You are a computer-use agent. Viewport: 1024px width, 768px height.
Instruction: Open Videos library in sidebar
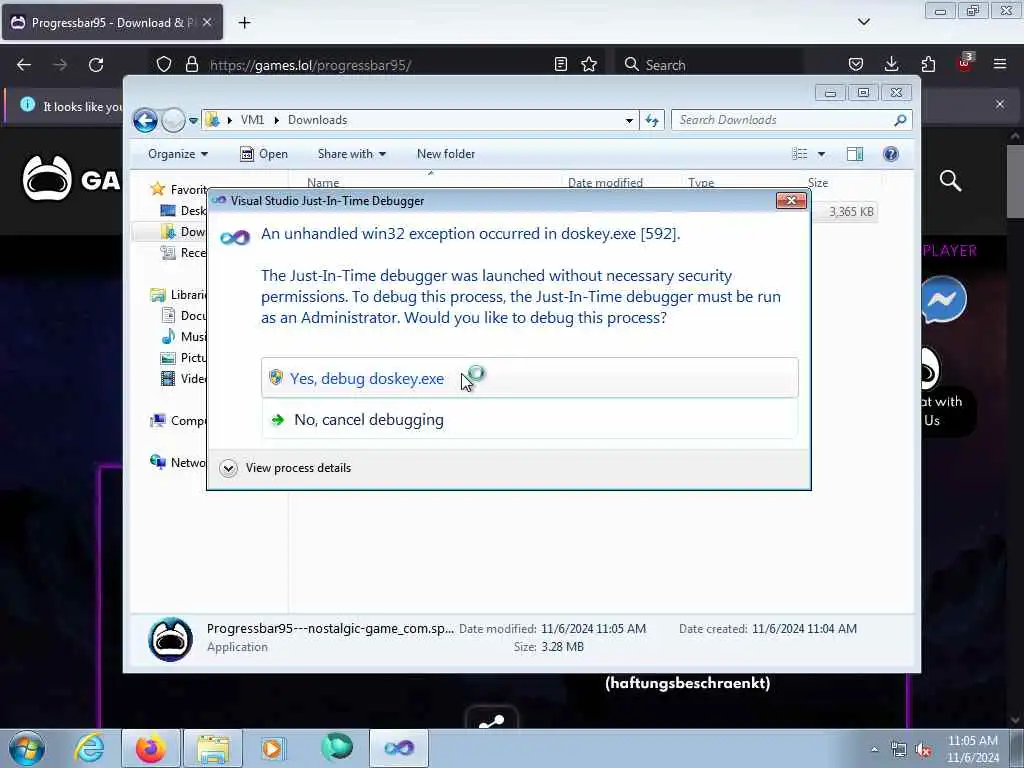click(x=183, y=378)
